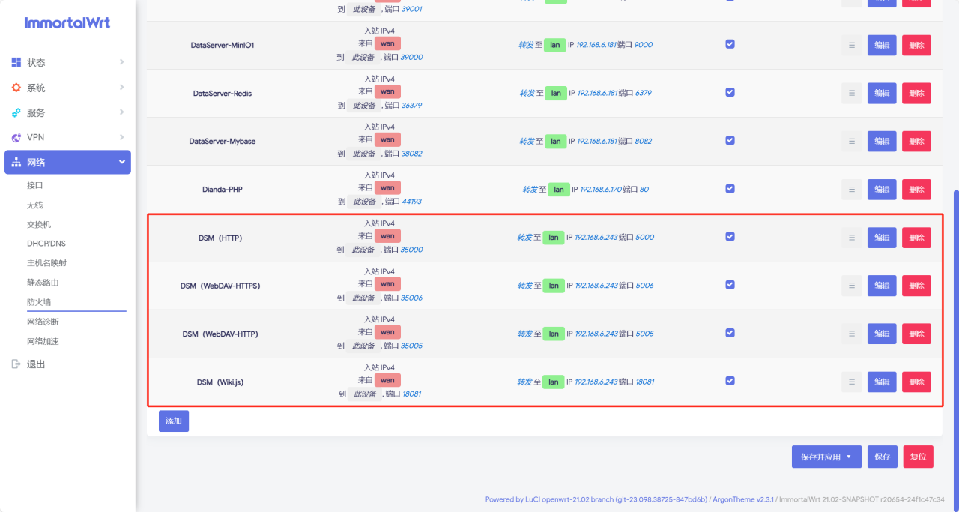Image resolution: width=959 pixels, height=512 pixels.
Task: Click the VPN icon in sidebar
Action: click(16, 137)
